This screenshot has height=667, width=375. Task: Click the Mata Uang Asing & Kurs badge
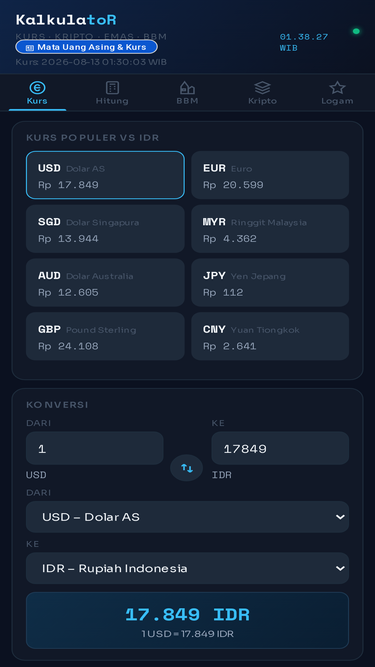pyautogui.click(x=86, y=47)
